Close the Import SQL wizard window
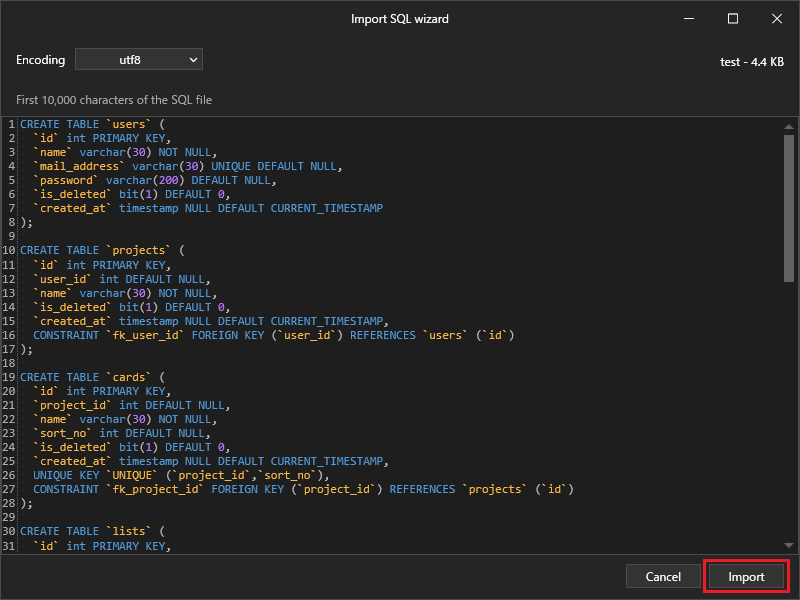This screenshot has width=800, height=600. click(777, 19)
